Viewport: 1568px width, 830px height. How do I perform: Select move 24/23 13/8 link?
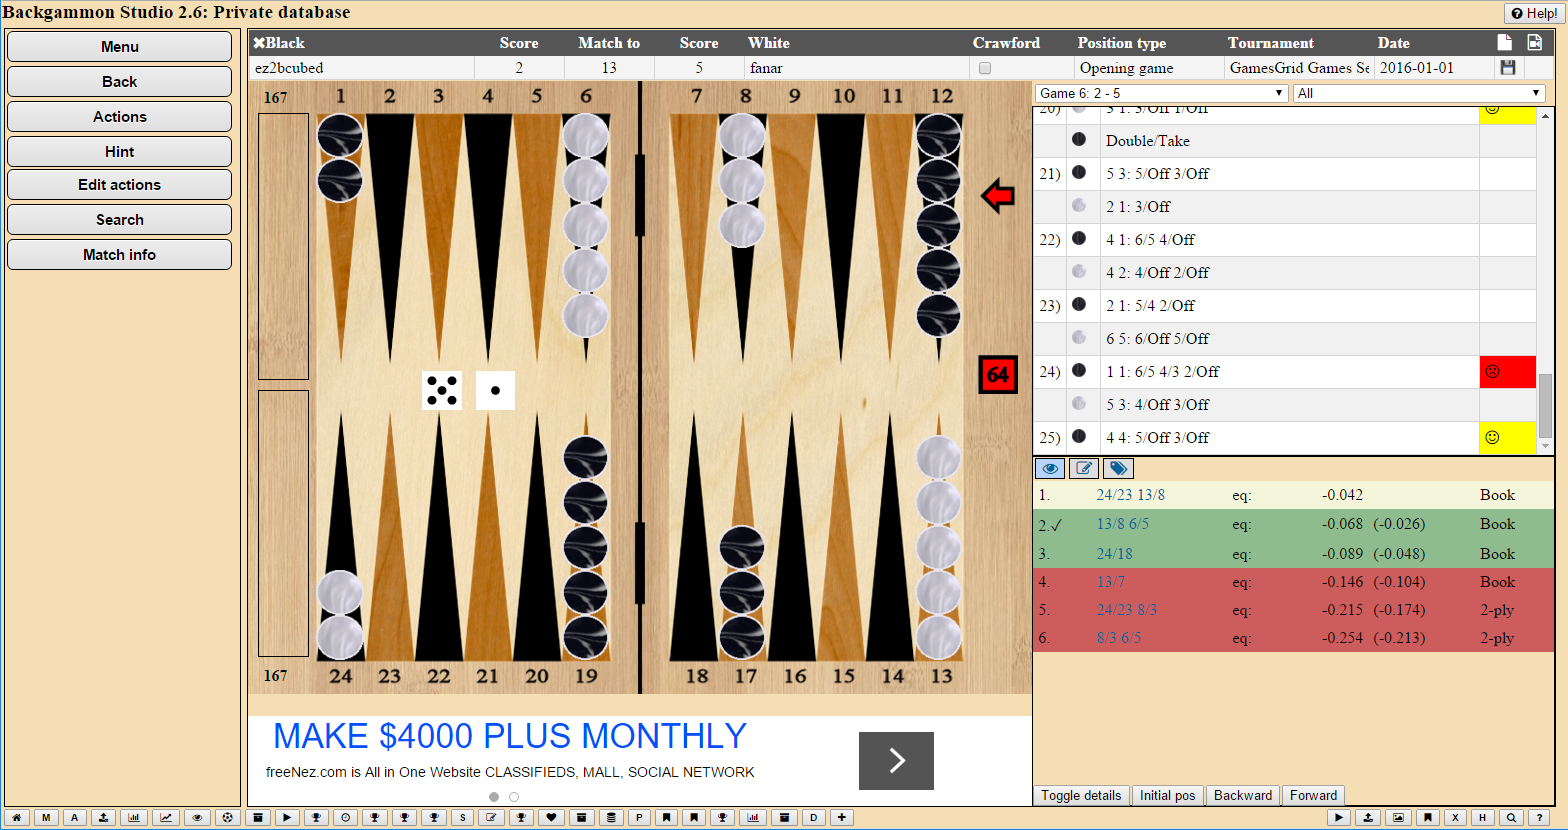(x=1130, y=495)
